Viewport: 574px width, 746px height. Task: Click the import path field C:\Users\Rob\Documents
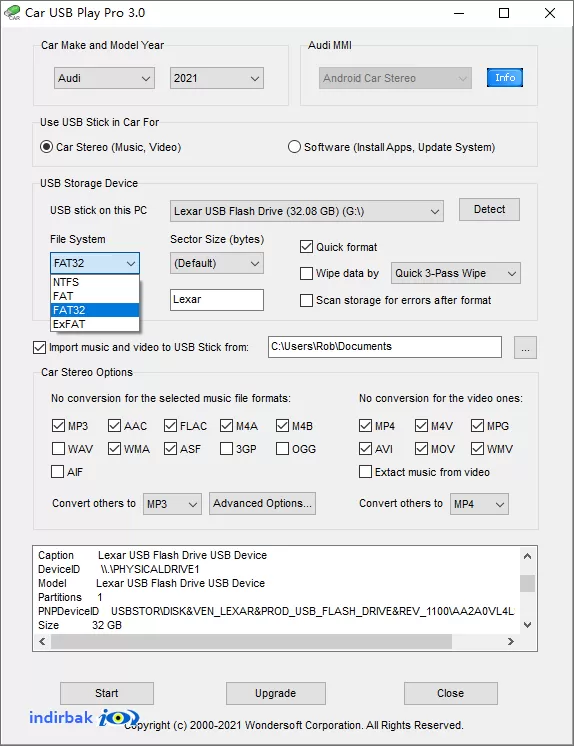(385, 346)
